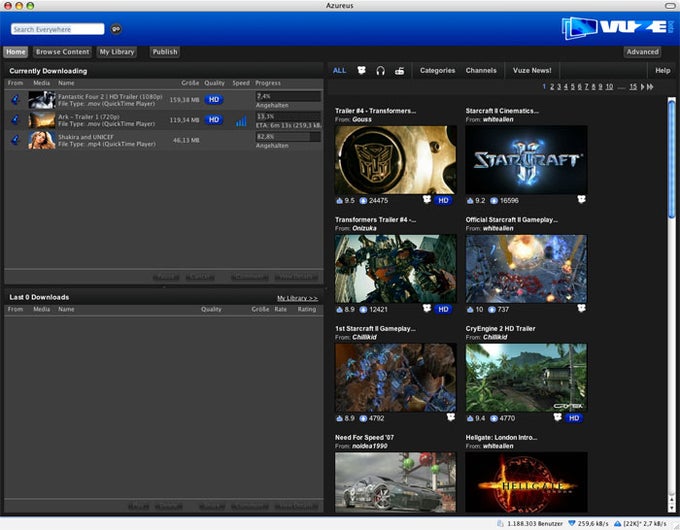
Task: Jump to the last page arrow in pagination
Action: pos(650,87)
